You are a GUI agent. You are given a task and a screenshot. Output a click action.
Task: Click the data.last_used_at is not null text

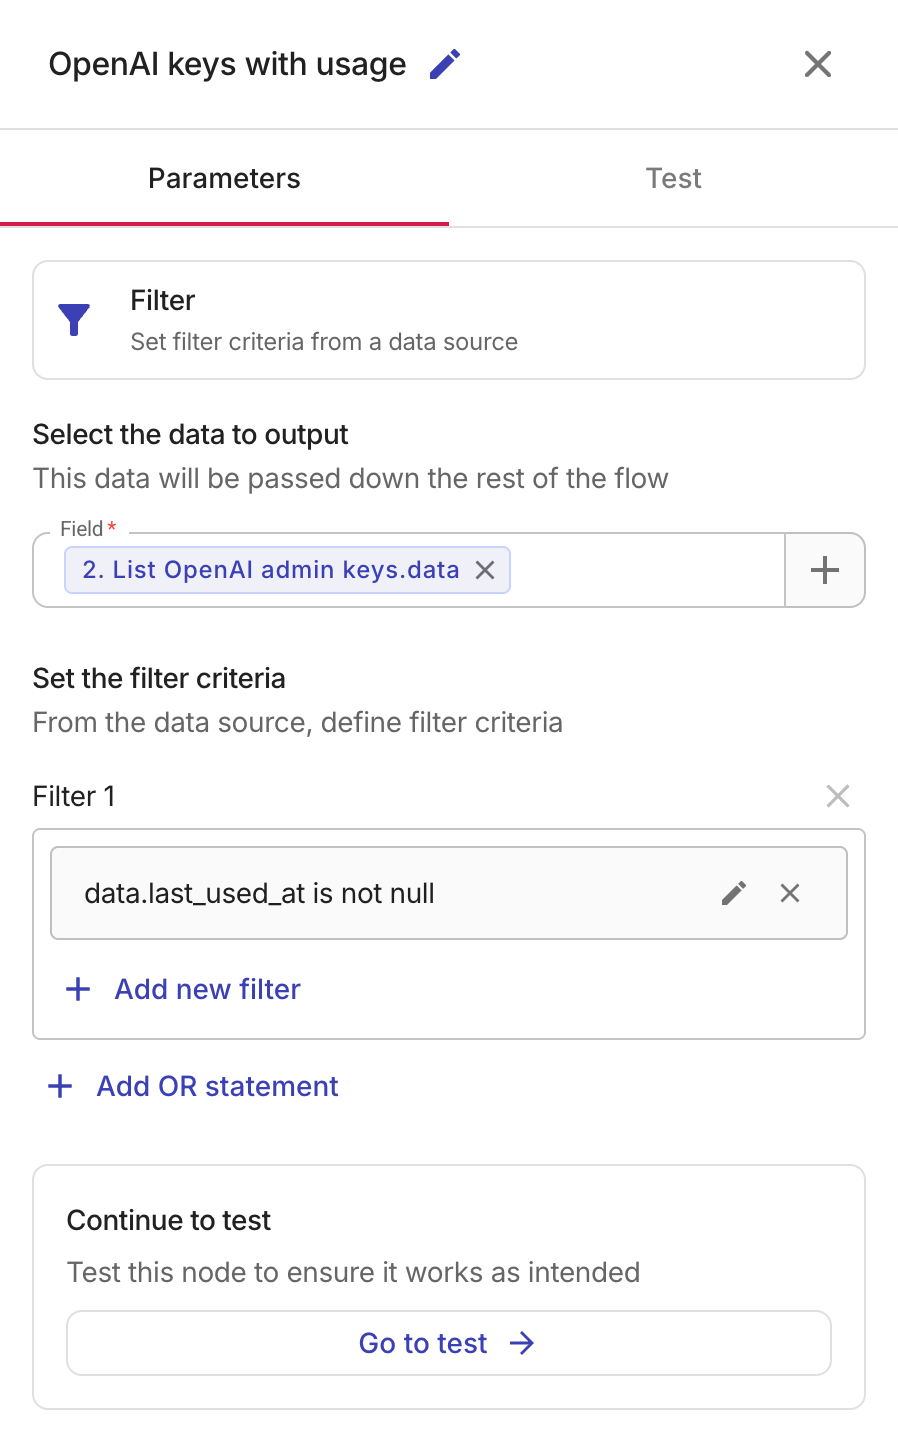pos(259,893)
